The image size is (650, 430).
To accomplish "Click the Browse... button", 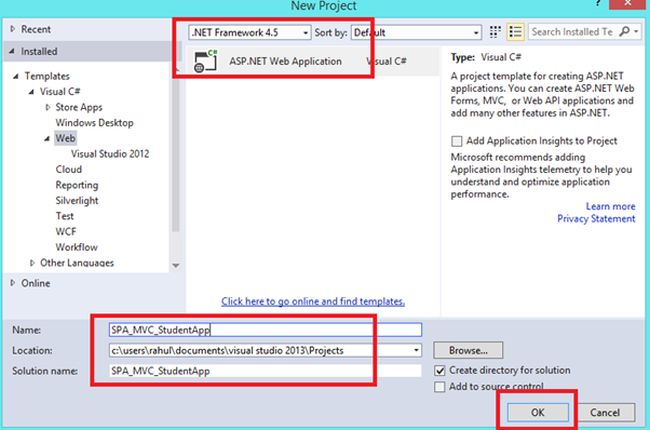I will [468, 350].
